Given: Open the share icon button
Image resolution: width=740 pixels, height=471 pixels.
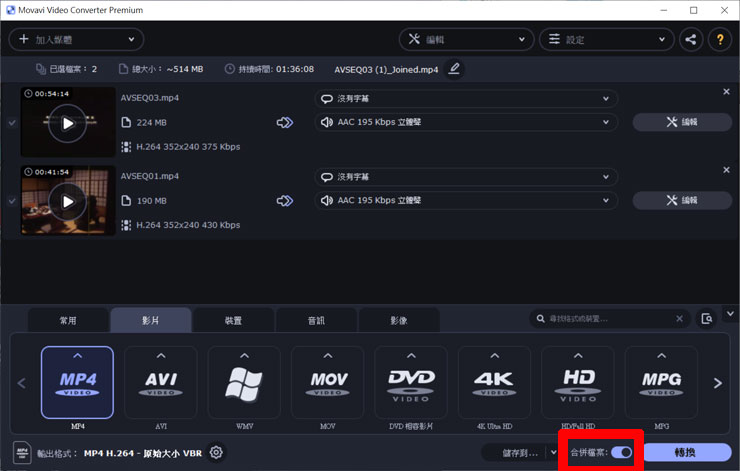Looking at the screenshot, I should pos(691,39).
